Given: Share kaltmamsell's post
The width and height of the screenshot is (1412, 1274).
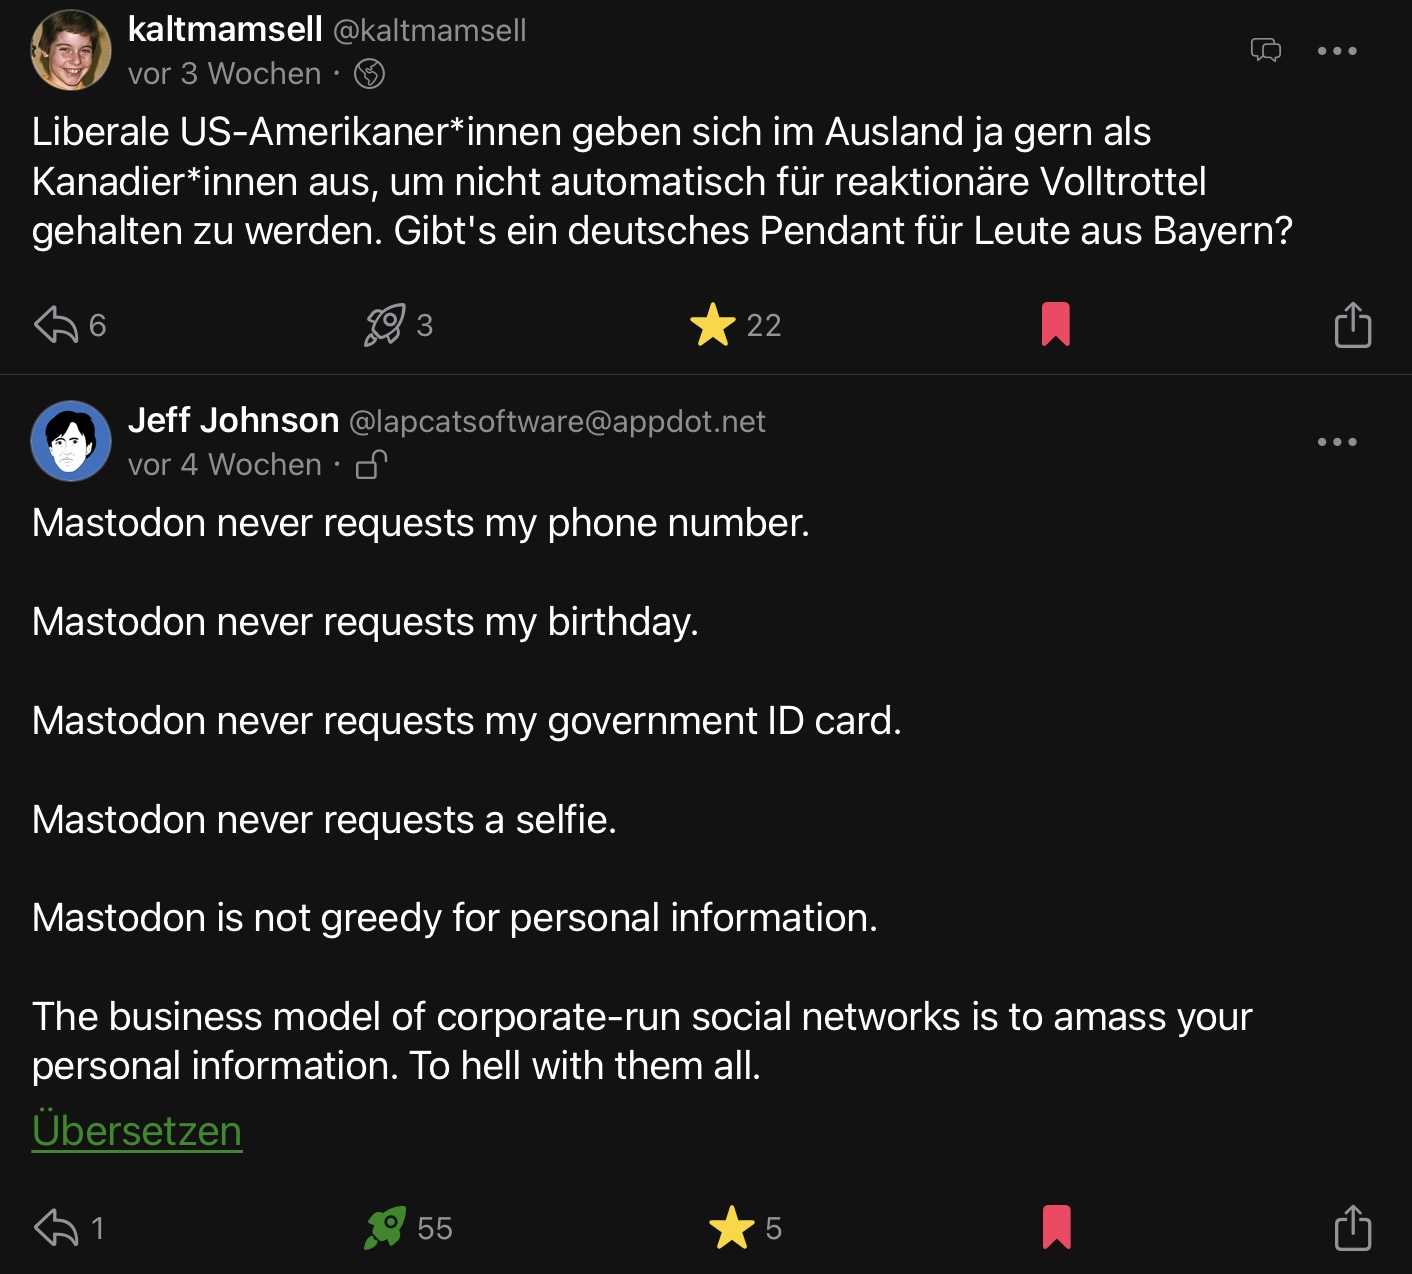Looking at the screenshot, I should point(1352,325).
